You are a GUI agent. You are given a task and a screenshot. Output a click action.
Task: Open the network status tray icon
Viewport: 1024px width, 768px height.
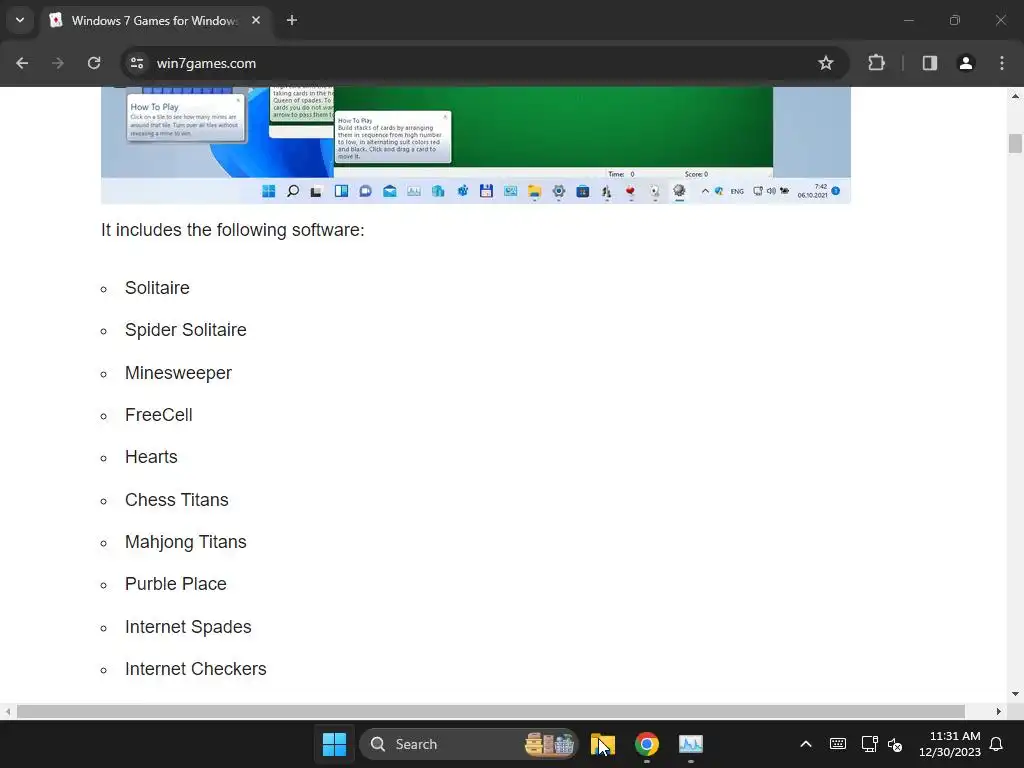[x=869, y=744]
